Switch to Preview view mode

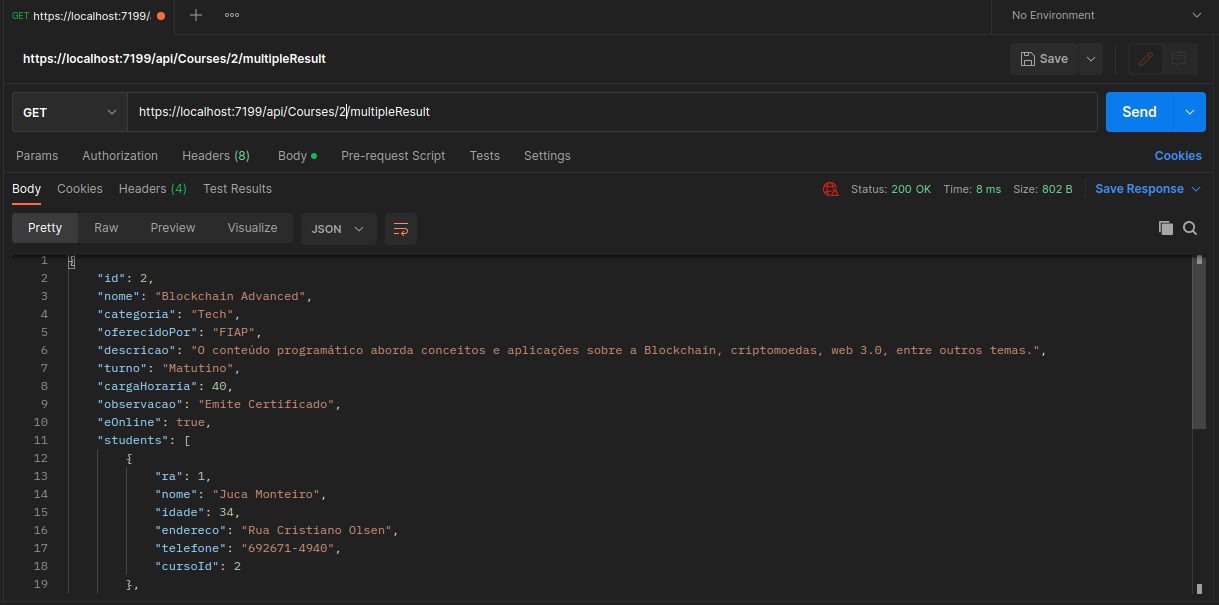click(173, 228)
